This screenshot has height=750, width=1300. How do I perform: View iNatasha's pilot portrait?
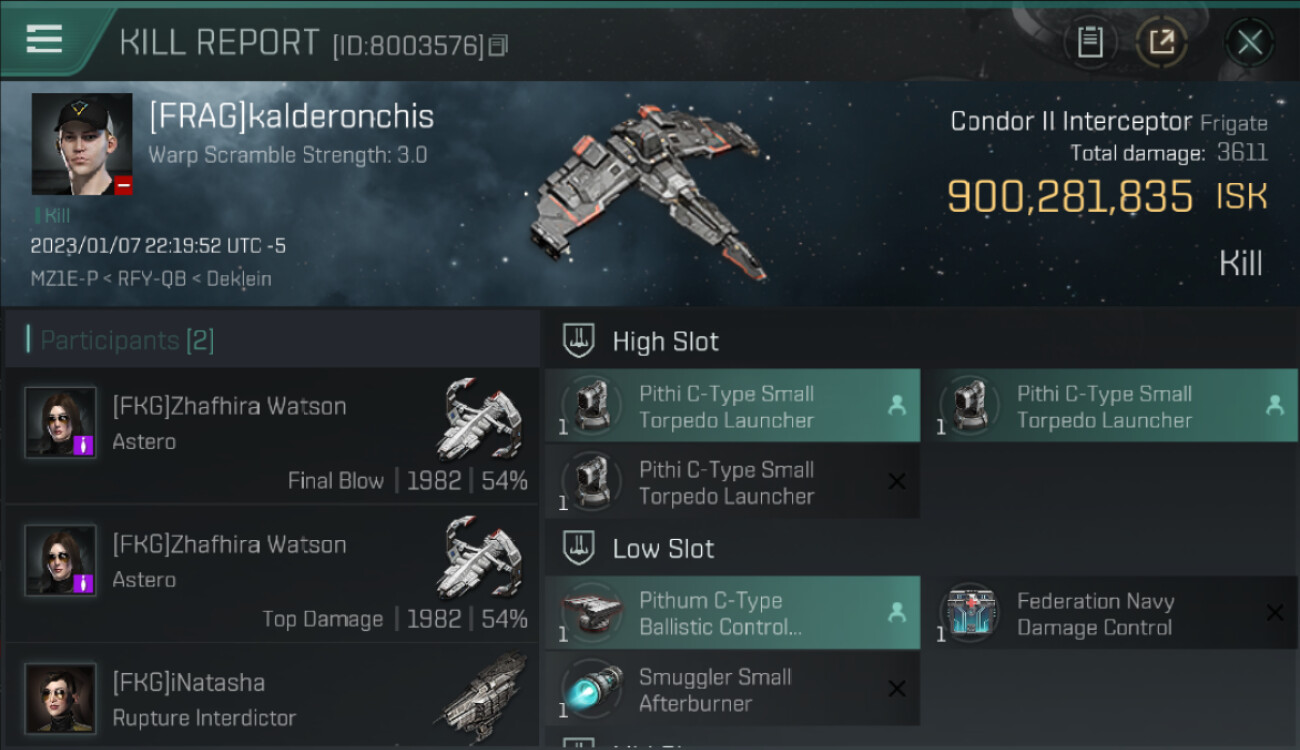61,699
